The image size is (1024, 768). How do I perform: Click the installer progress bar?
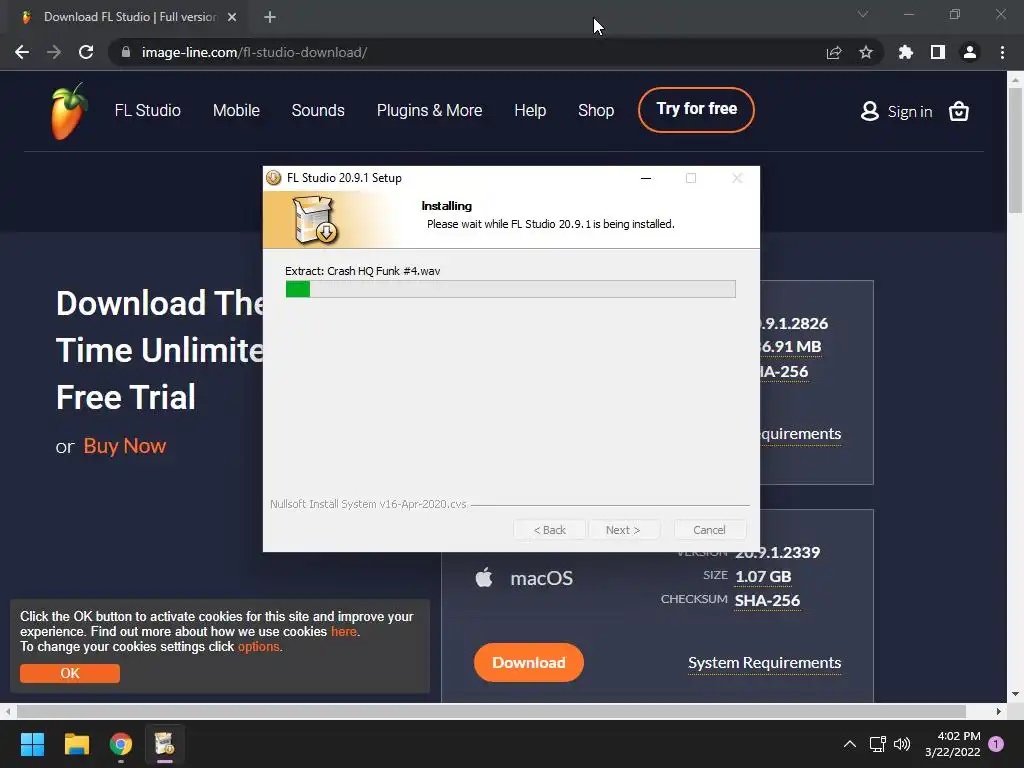pos(511,289)
